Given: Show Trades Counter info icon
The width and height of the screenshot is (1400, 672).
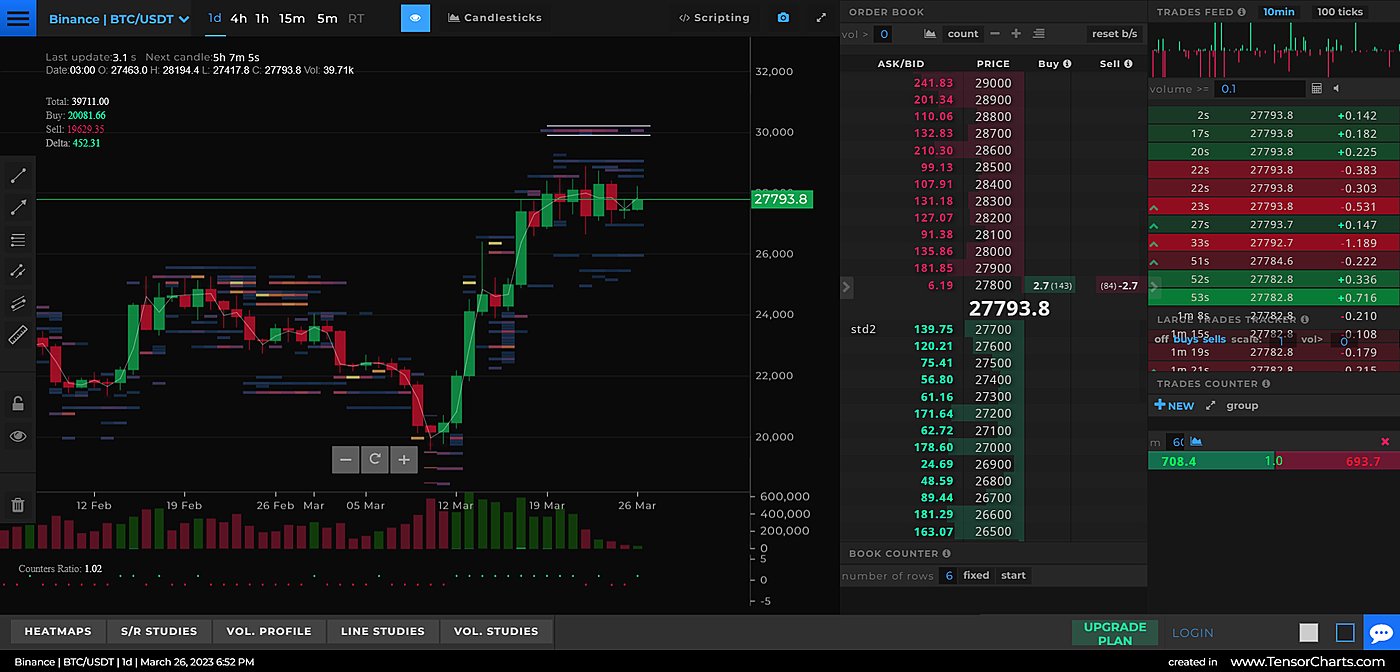Looking at the screenshot, I should (1266, 383).
